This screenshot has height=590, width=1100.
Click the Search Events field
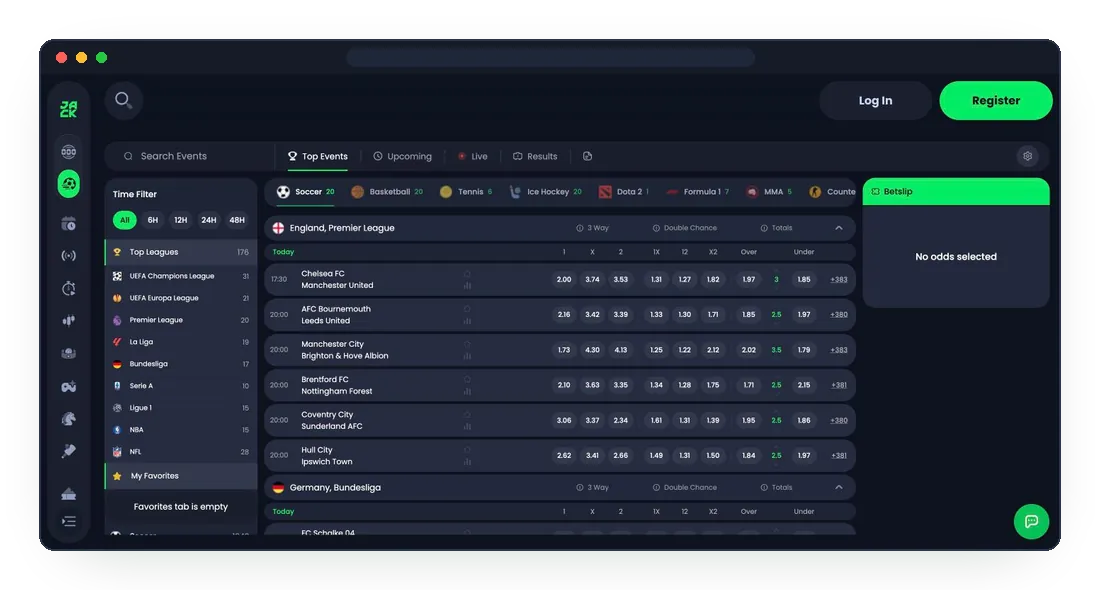point(189,156)
